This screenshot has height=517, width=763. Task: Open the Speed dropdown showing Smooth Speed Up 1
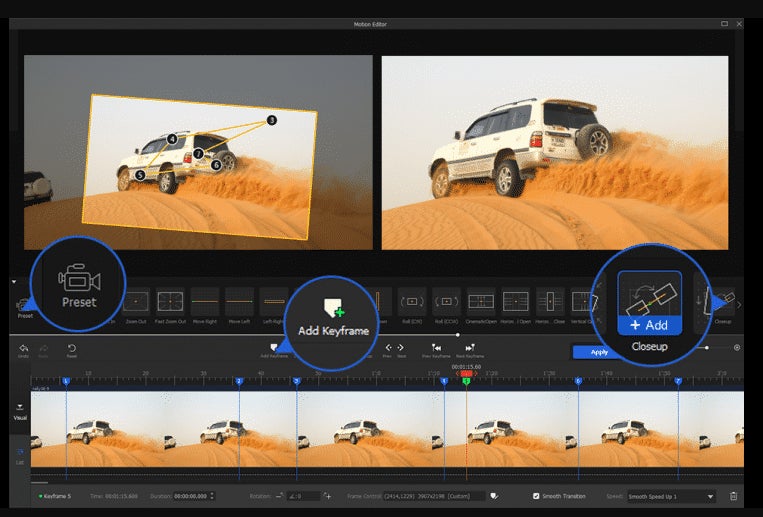pyautogui.click(x=672, y=496)
